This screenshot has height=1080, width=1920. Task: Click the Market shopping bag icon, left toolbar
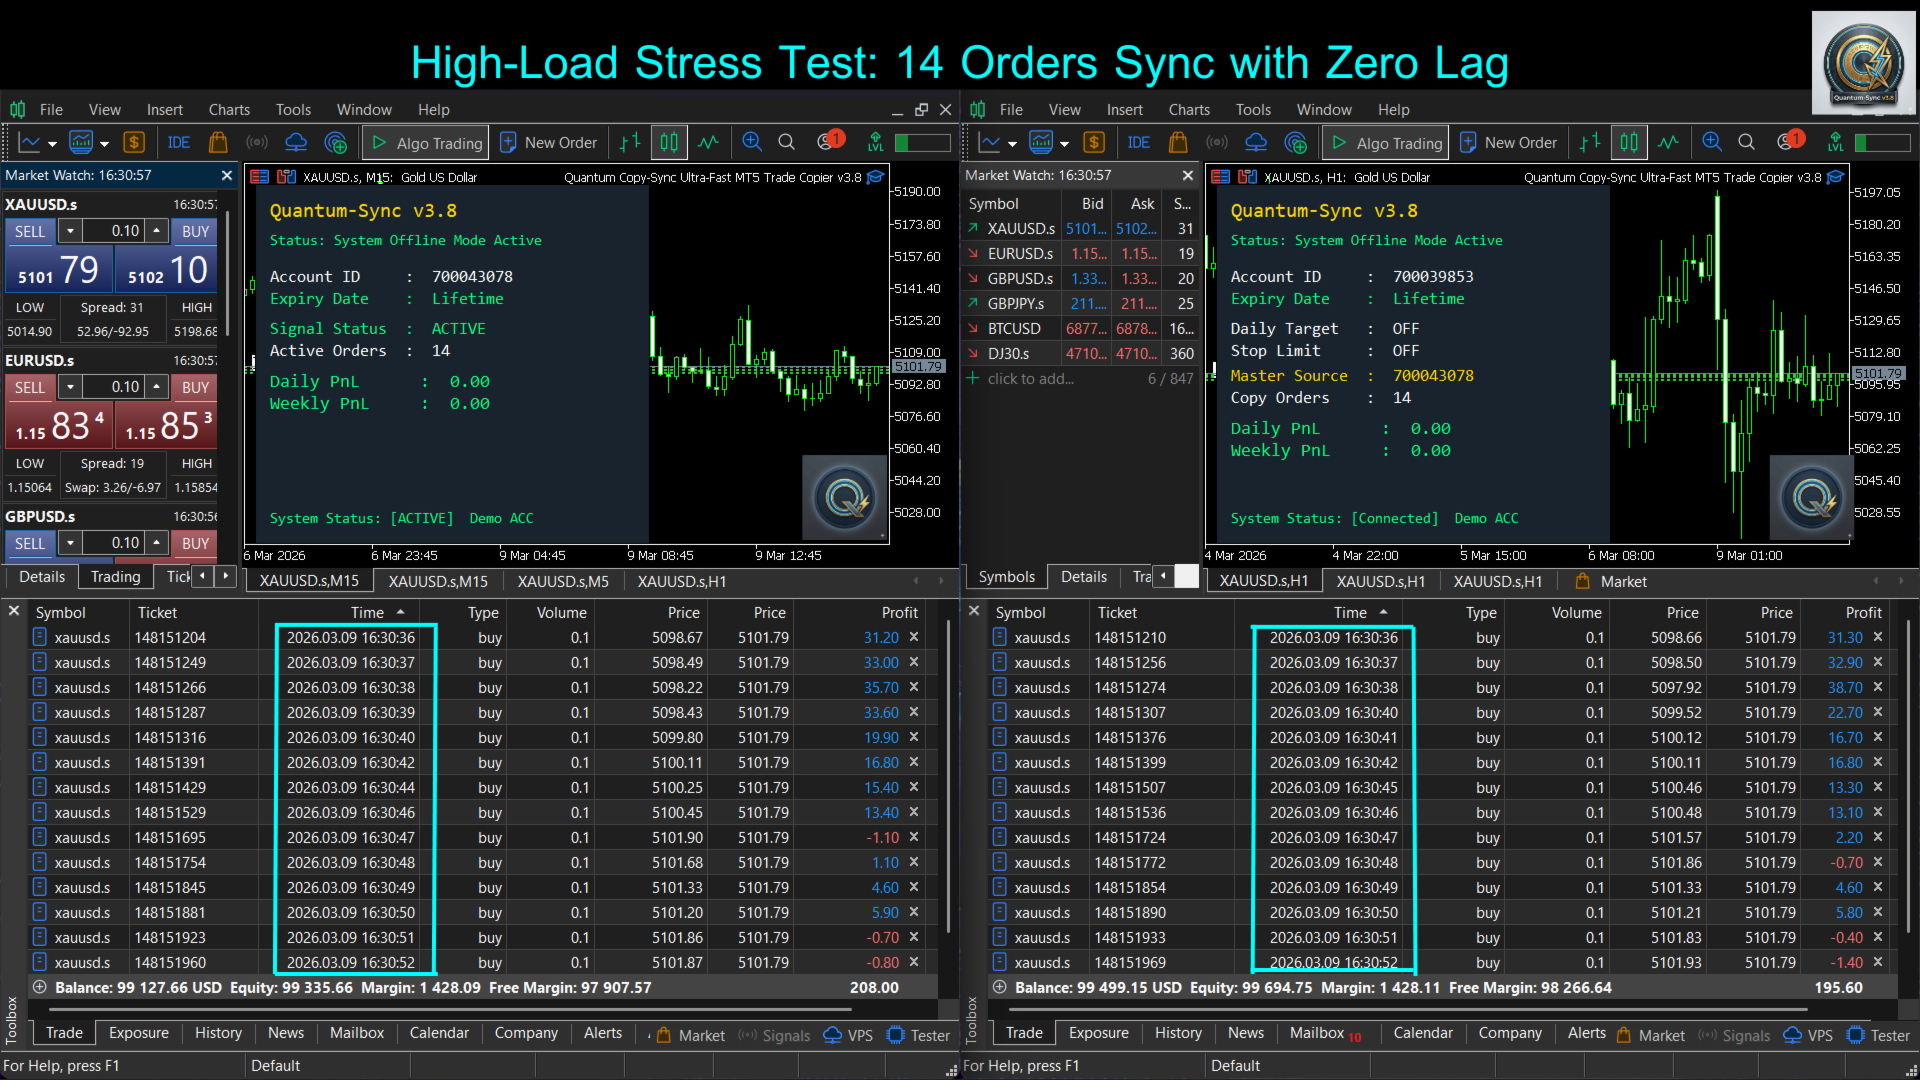[217, 143]
